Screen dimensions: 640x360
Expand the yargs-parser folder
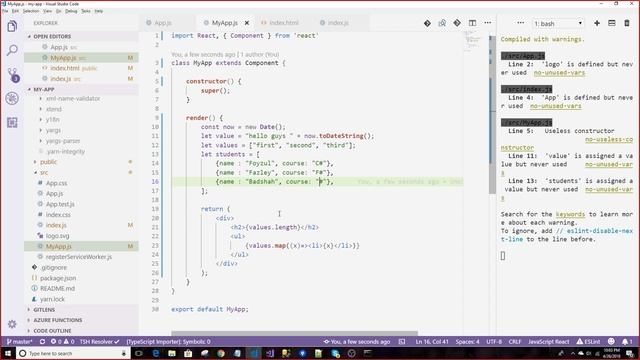62,141
